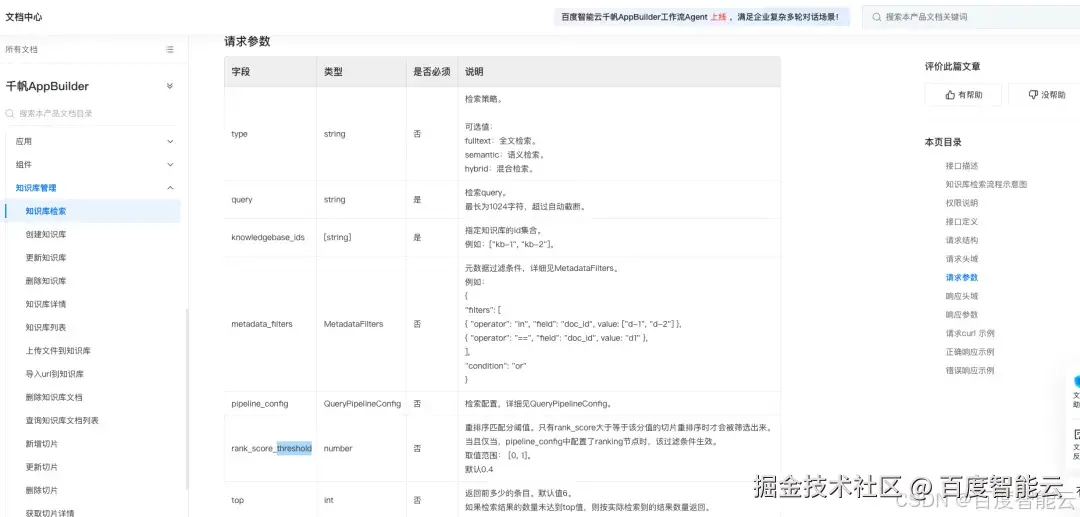Click the knowledgebase_ids field cell
This screenshot has width=1080, height=517.
(x=268, y=238)
